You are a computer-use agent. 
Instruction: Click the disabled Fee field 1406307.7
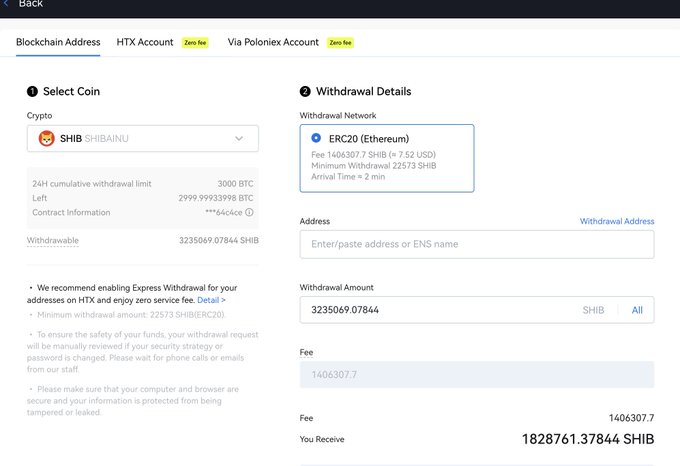point(477,375)
